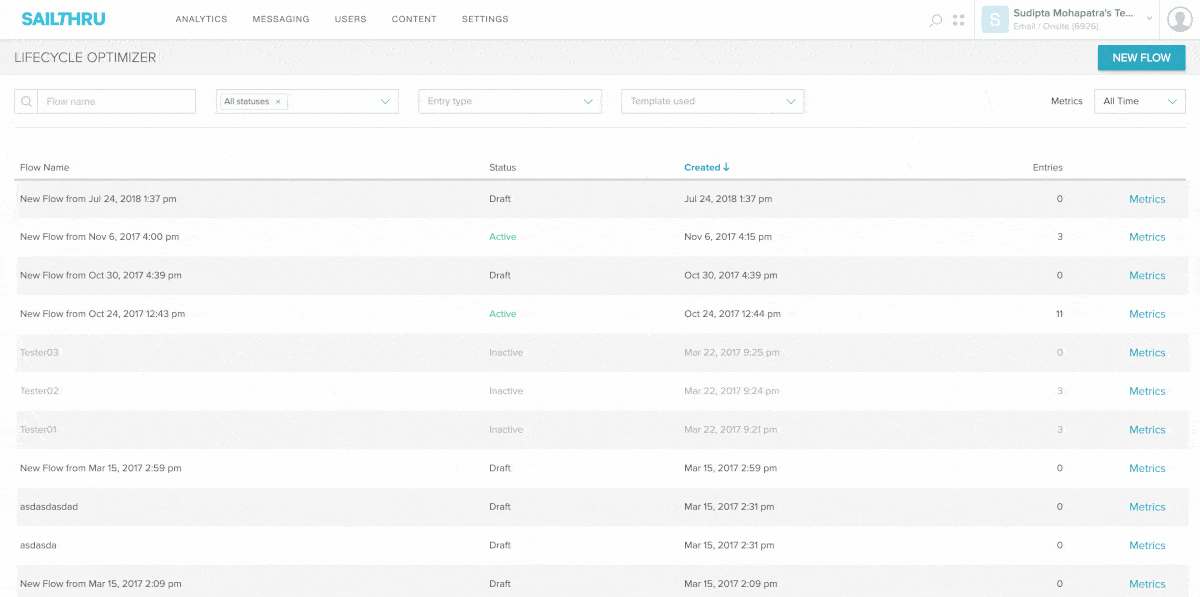Screen dimensions: 1200x597
Task: Open the Entry type dropdown
Action: (x=510, y=101)
